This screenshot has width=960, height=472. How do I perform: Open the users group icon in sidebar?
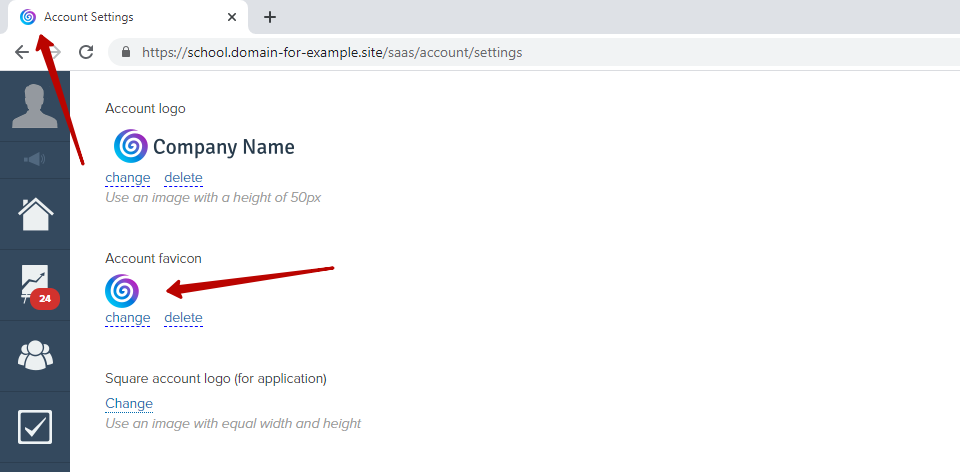(x=36, y=355)
